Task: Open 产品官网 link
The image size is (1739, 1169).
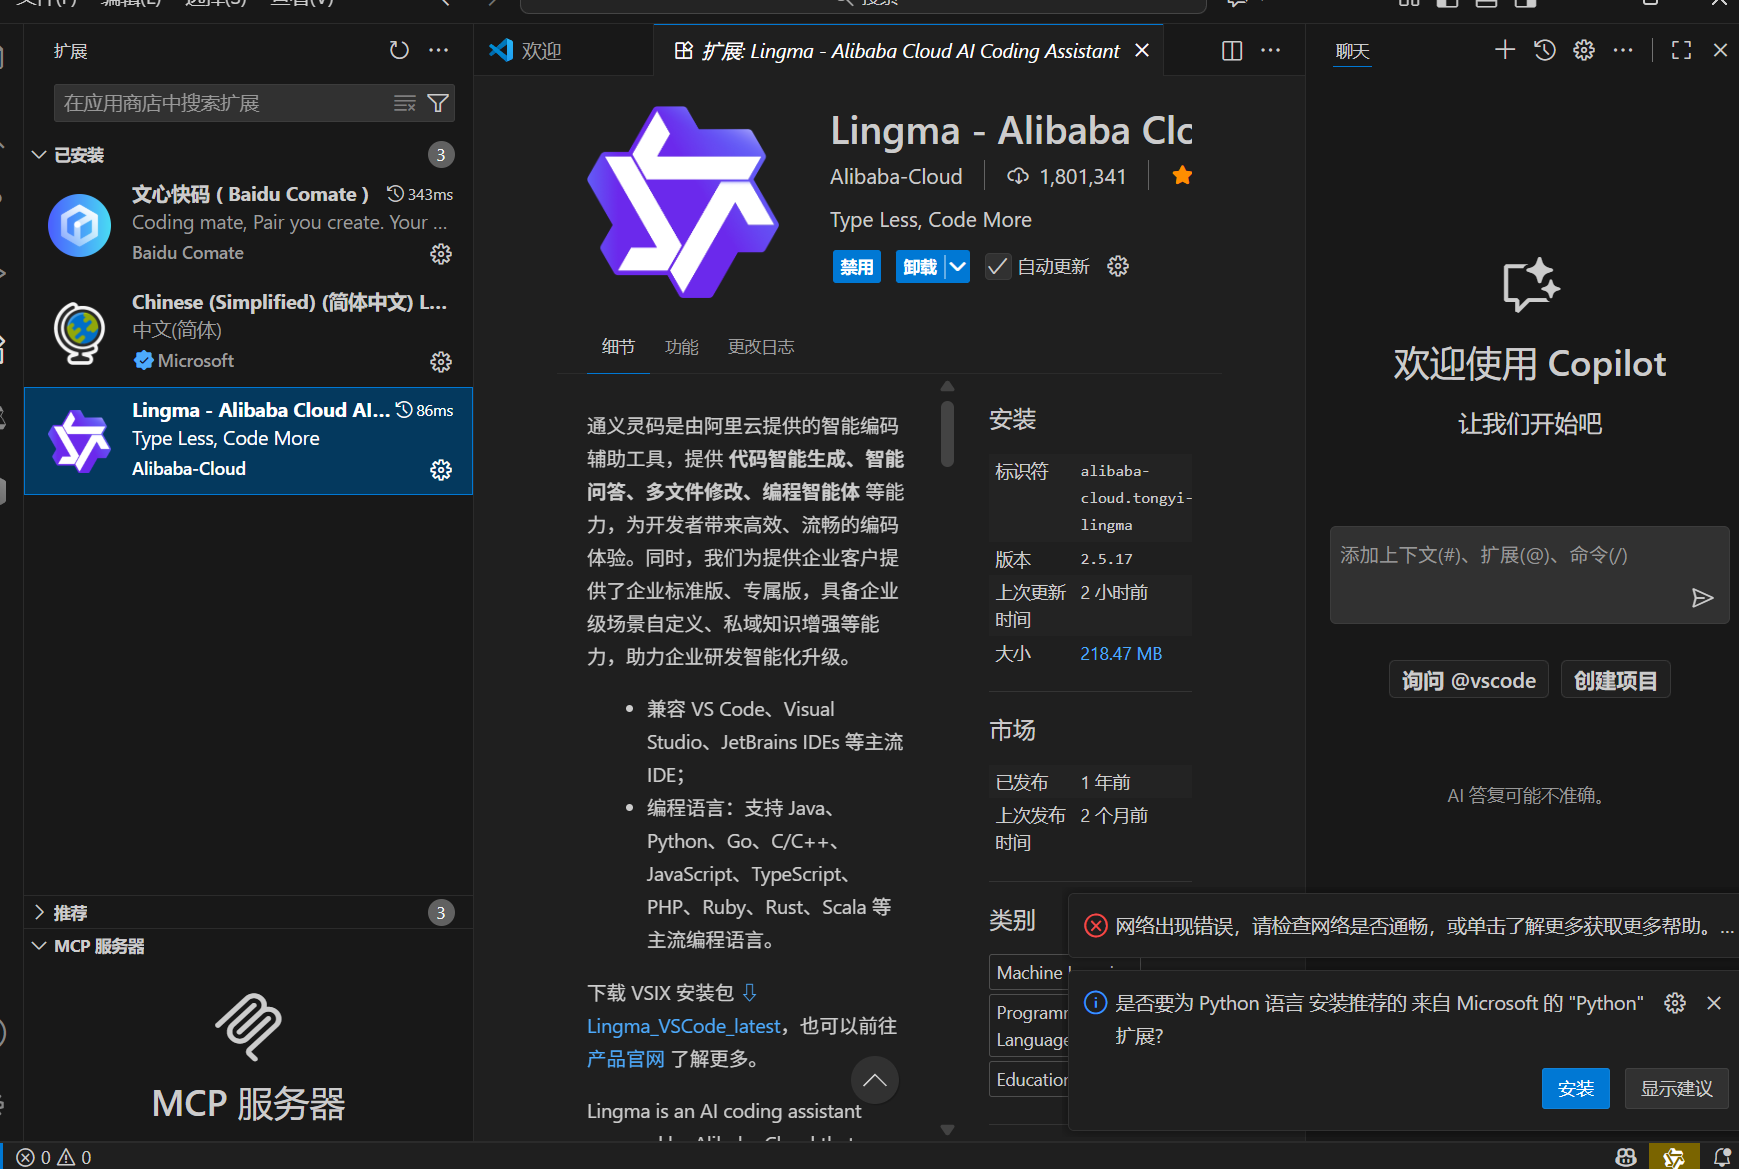Action: pyautogui.click(x=626, y=1059)
